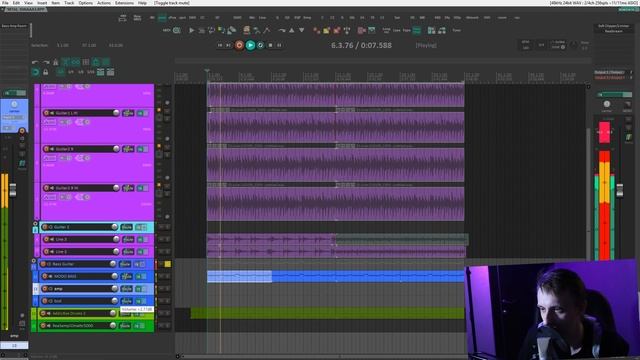This screenshot has width=640, height=360.
Task: Click the volume knob on the Bass Guitar track
Action: click(113, 264)
